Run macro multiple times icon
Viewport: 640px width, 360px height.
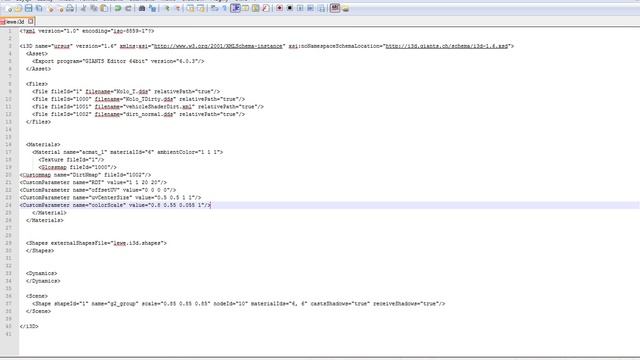[x=310, y=9]
